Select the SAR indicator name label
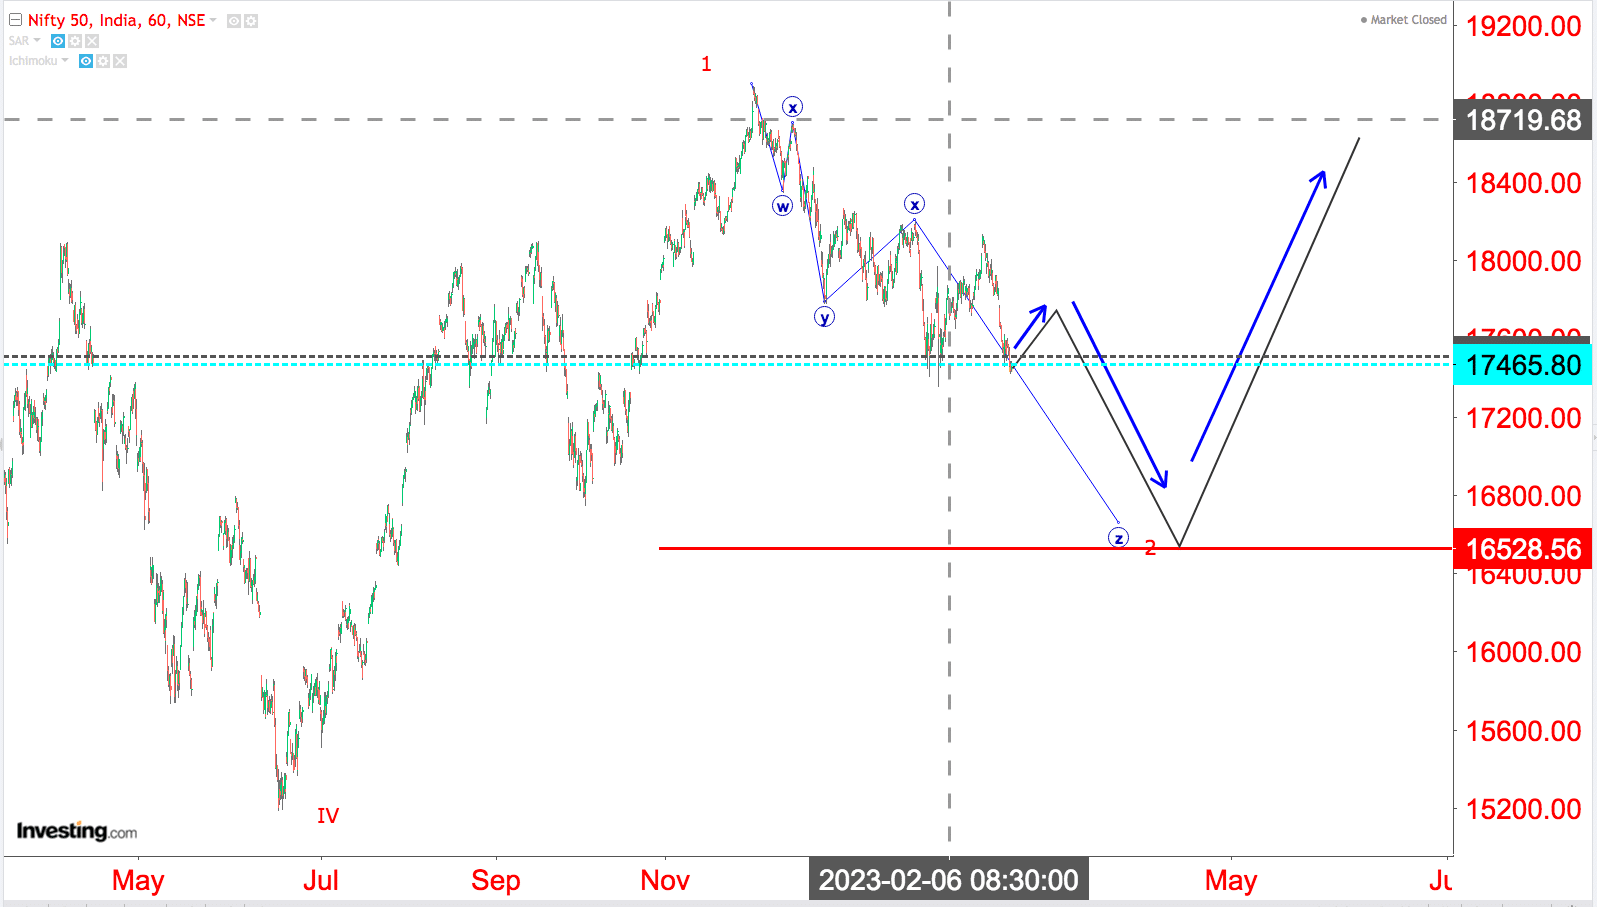Image resolution: width=1597 pixels, height=907 pixels. click(x=19, y=41)
